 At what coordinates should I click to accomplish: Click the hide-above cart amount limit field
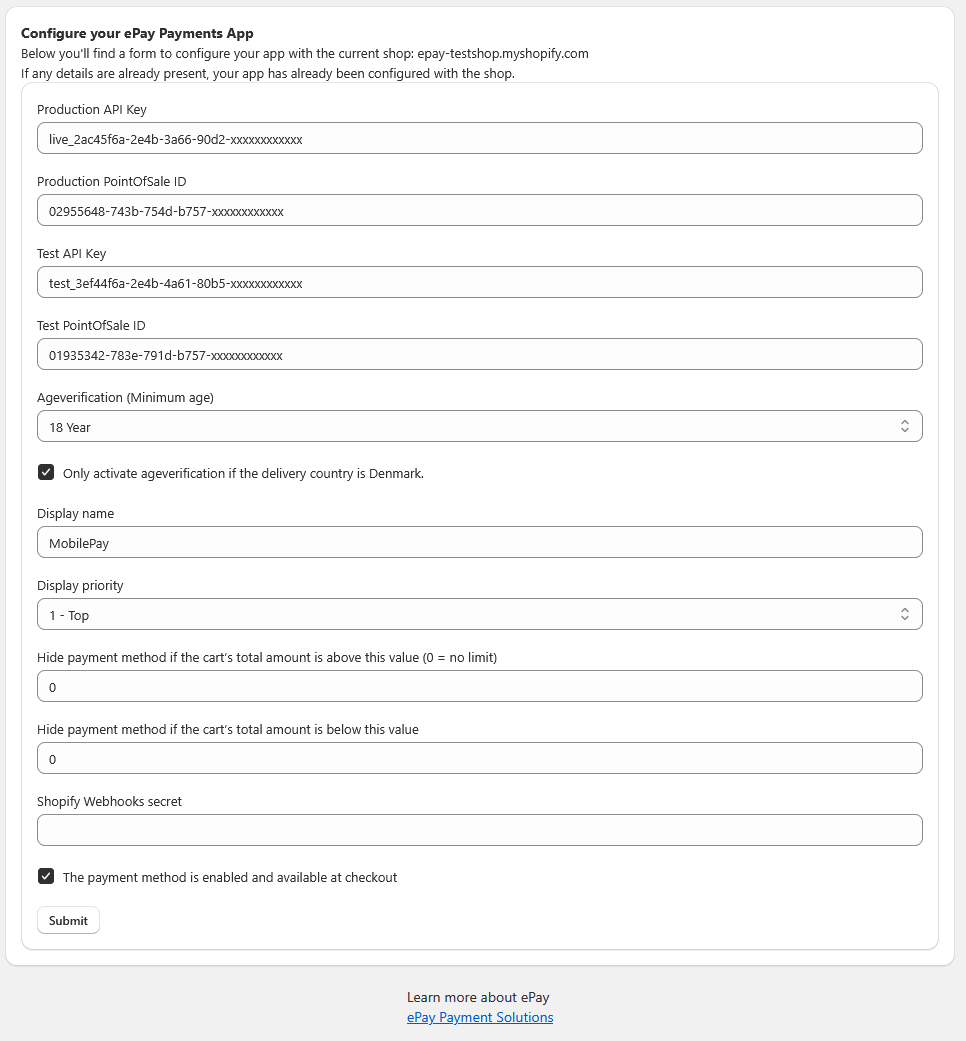click(480, 686)
